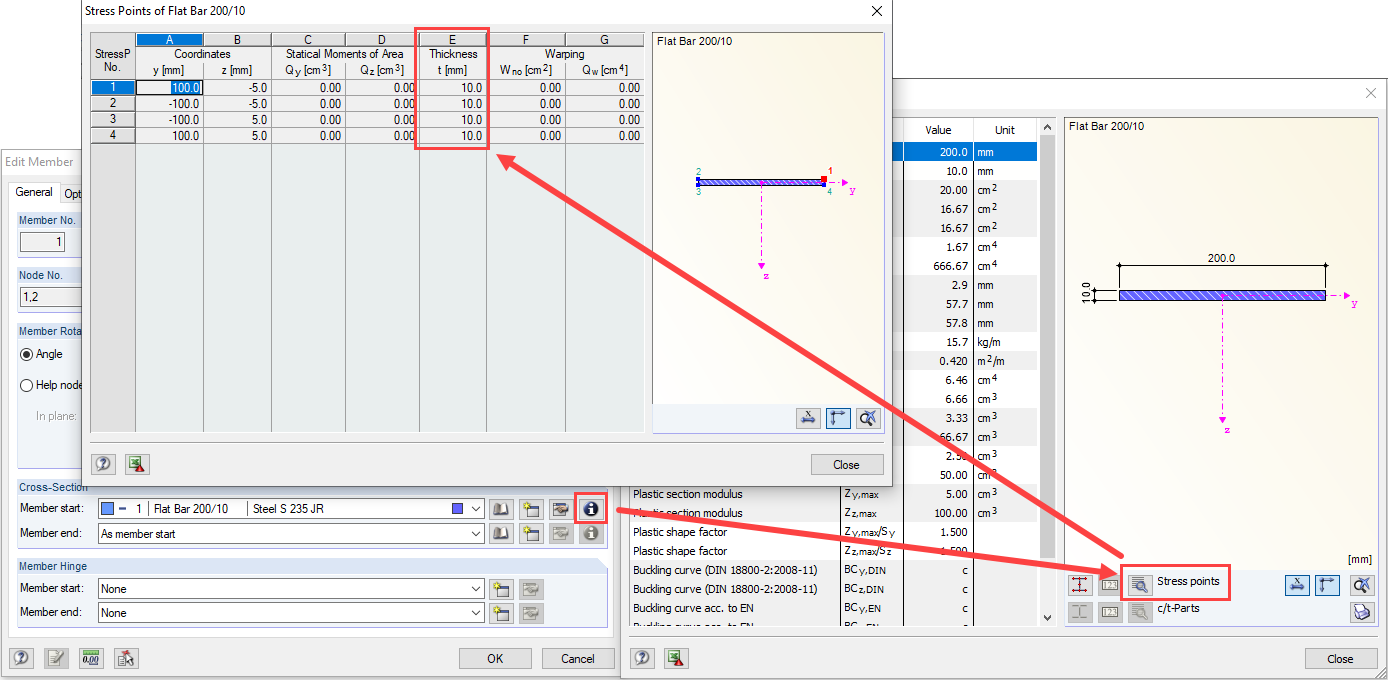The height and width of the screenshot is (680, 1388).
Task: Open cross-section info for Member start
Action: point(592,509)
